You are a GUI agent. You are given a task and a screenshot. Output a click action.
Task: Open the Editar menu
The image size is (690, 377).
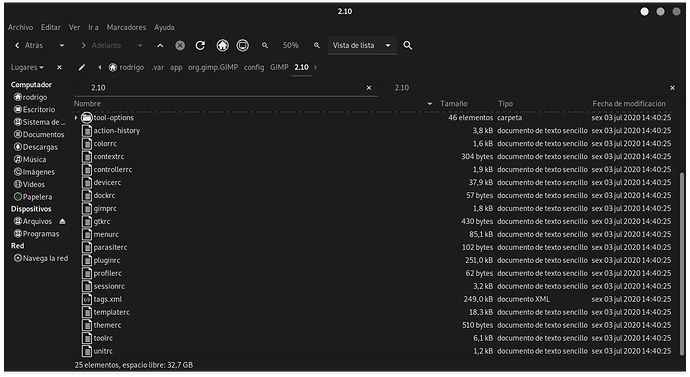[51, 27]
